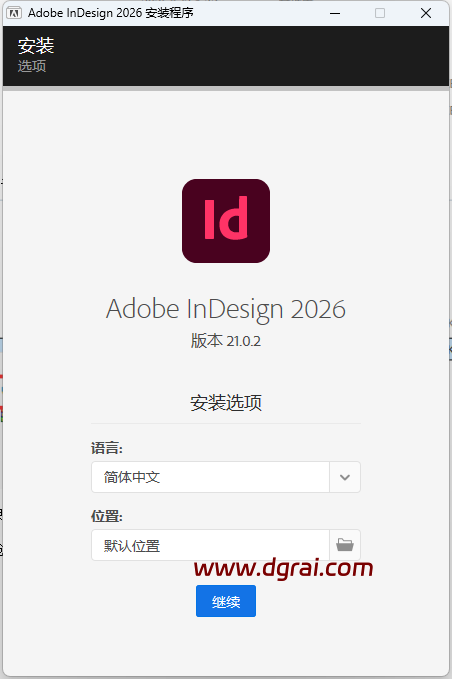Screen dimensions: 452x679
Task: Click the 安装选项 section heading
Action: [226, 403]
